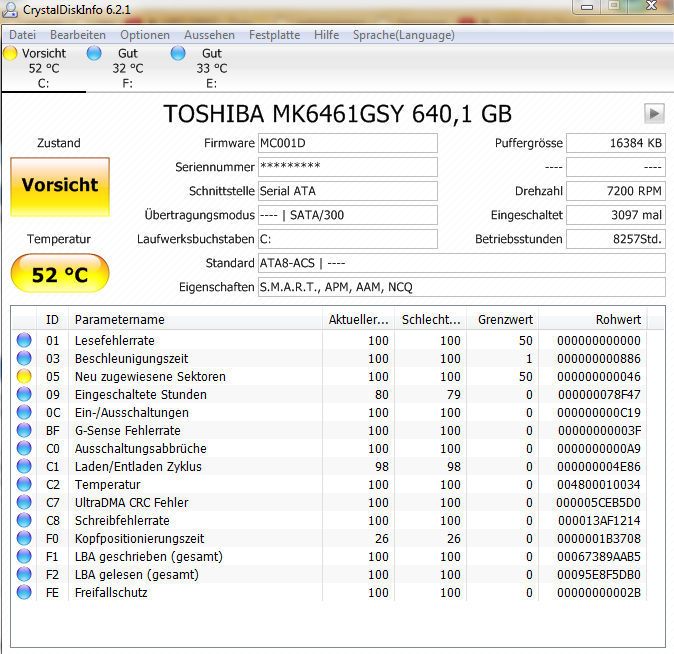
Task: Click raw value 004800010034
Action: coord(599,485)
